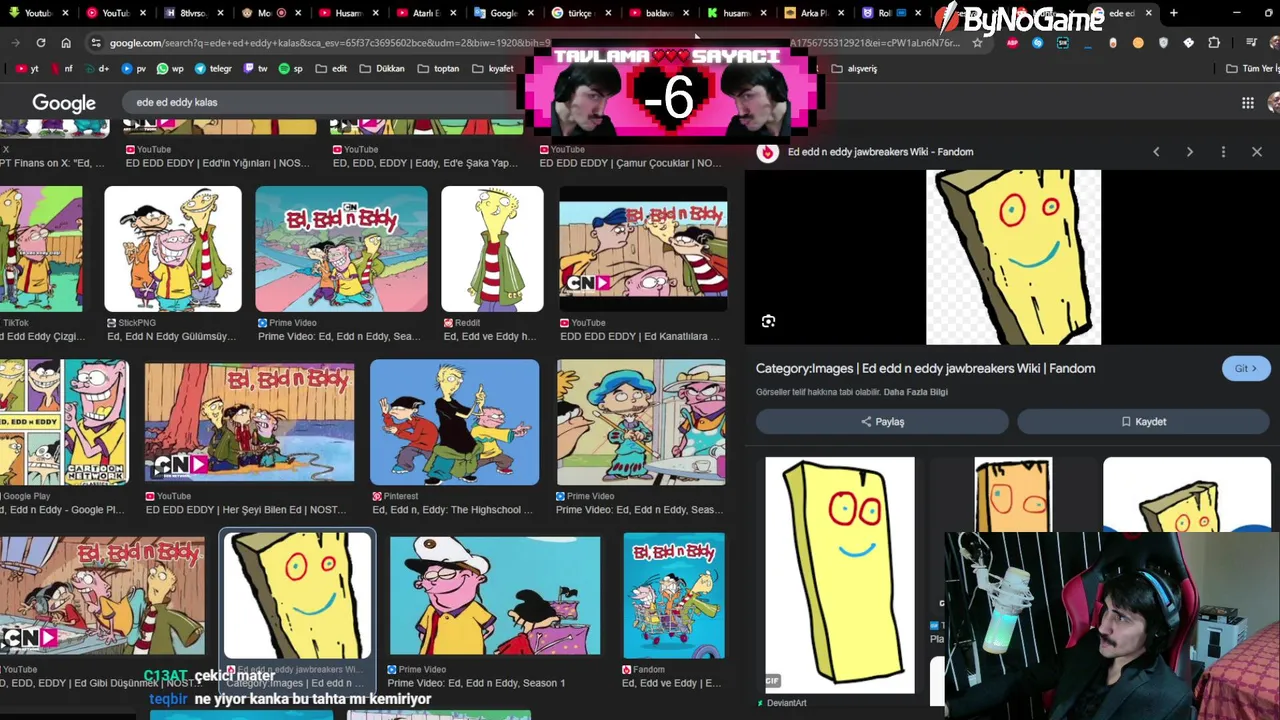Reload the page with the refresh icon

click(40, 43)
